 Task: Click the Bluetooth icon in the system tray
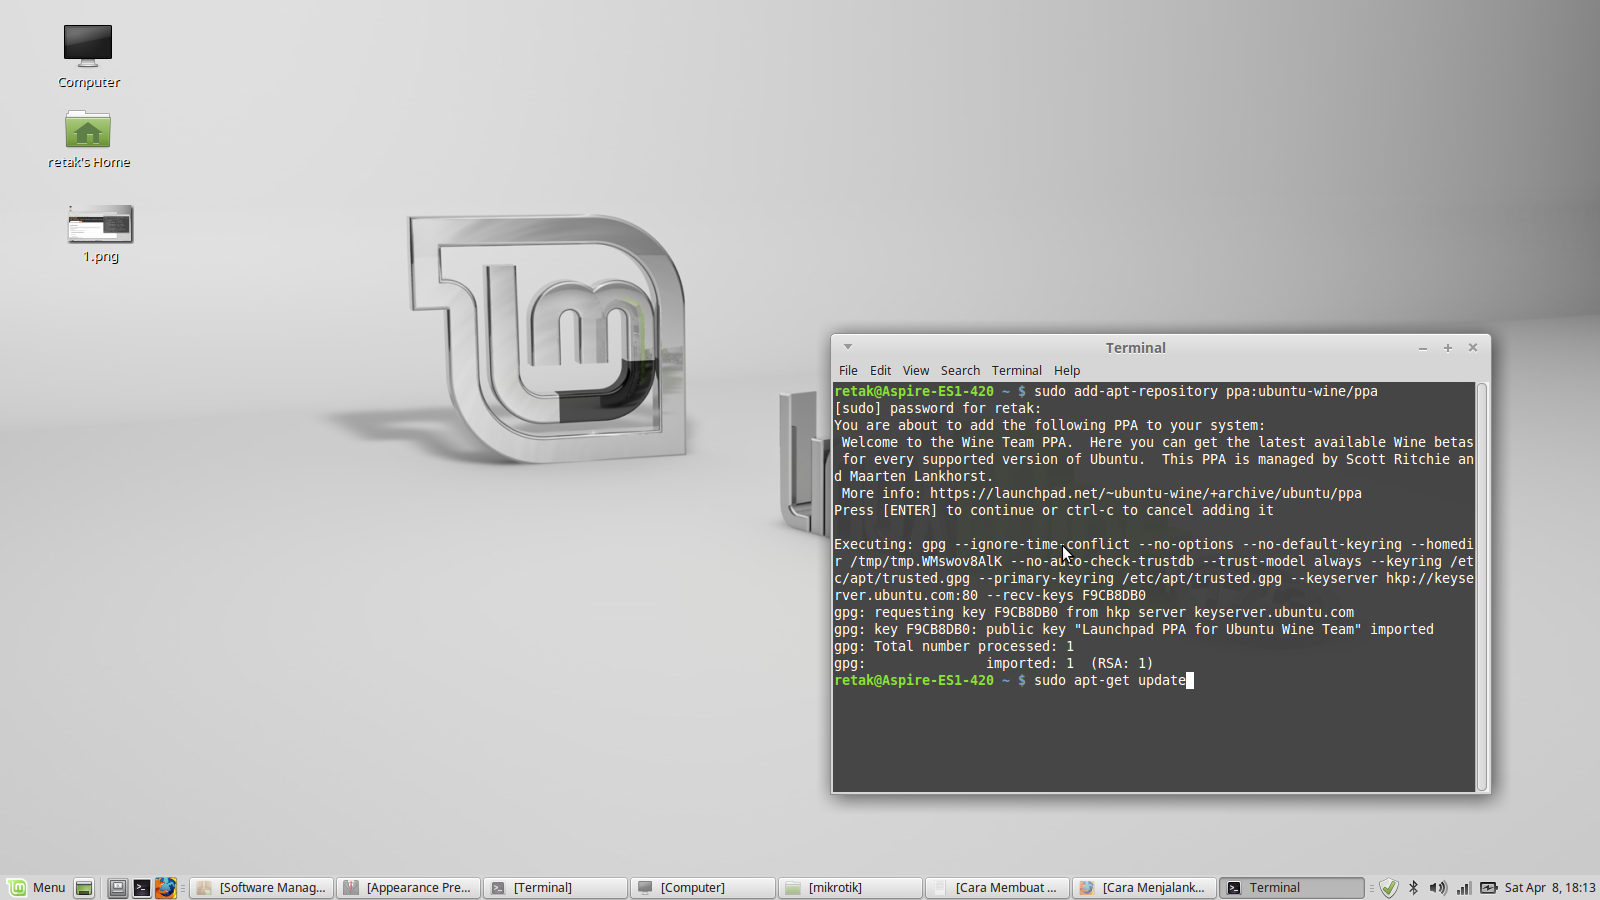pos(1413,887)
